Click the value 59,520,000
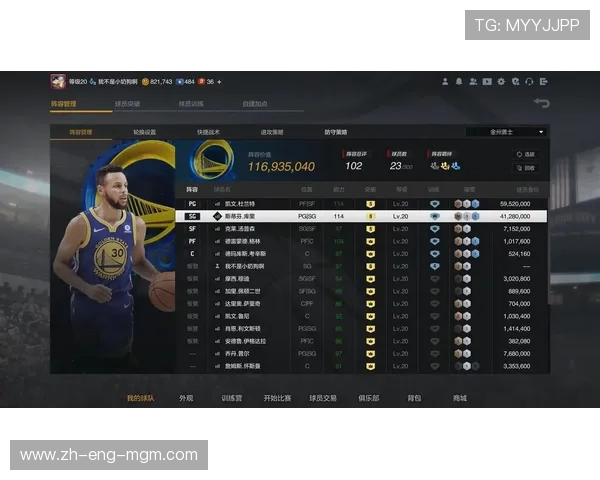This screenshot has width=600, height=480. pos(515,204)
